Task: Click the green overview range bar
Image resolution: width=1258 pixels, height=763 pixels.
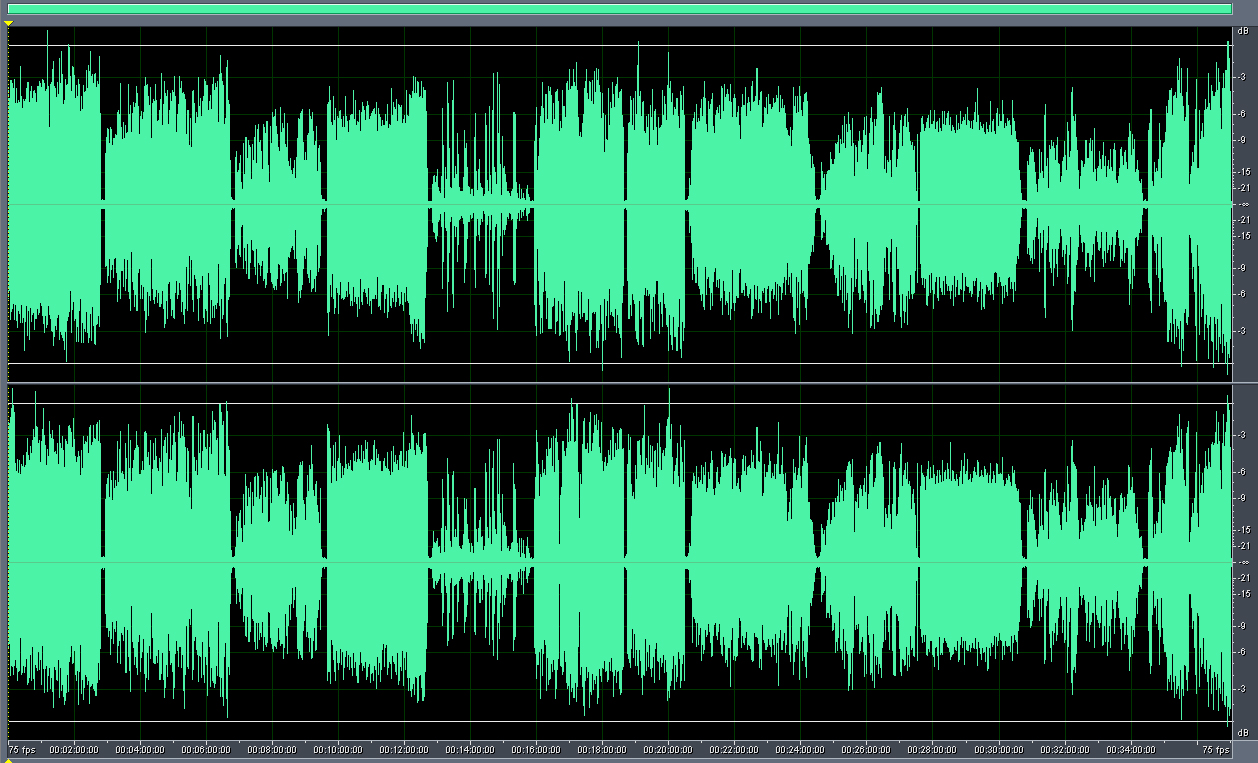Action: 620,9
